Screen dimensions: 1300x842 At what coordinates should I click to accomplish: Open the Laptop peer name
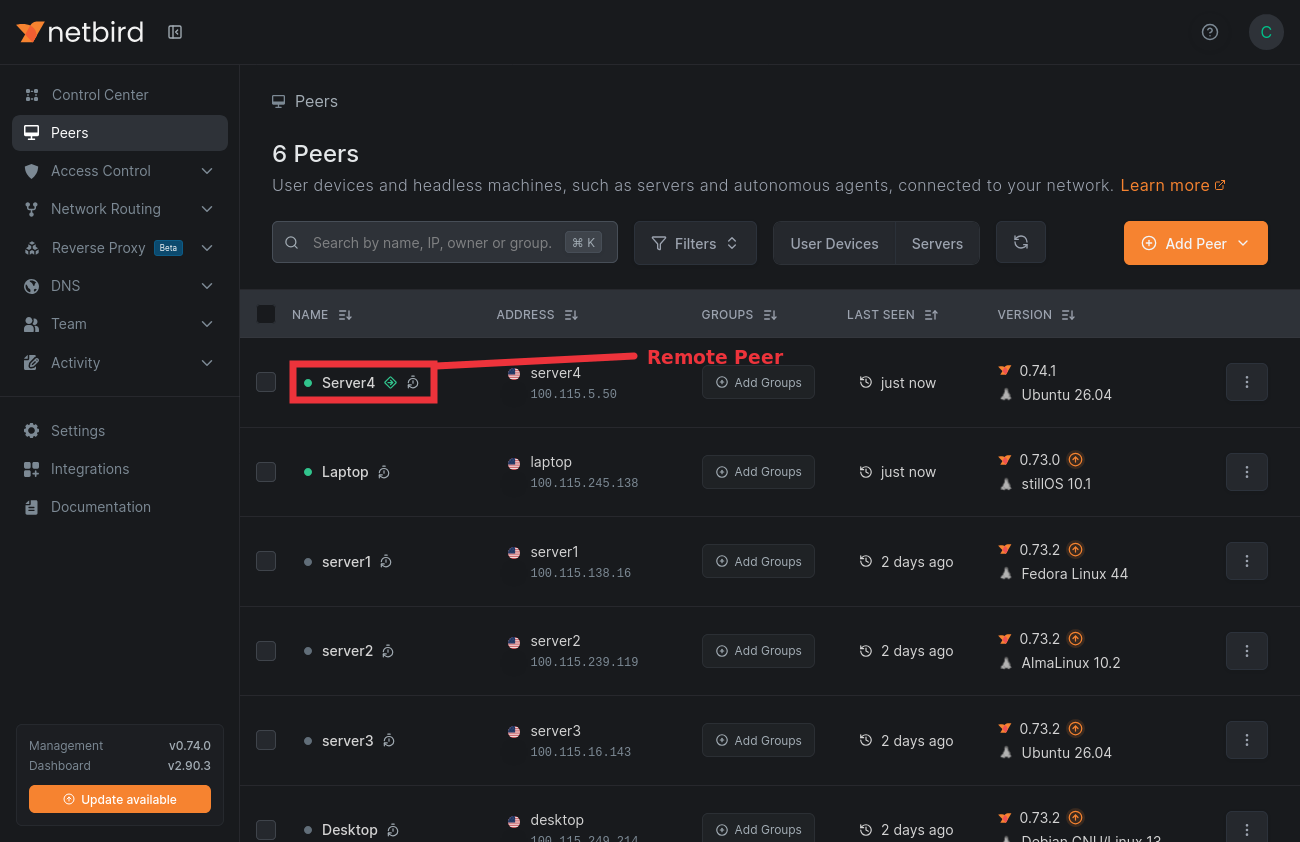coord(345,472)
